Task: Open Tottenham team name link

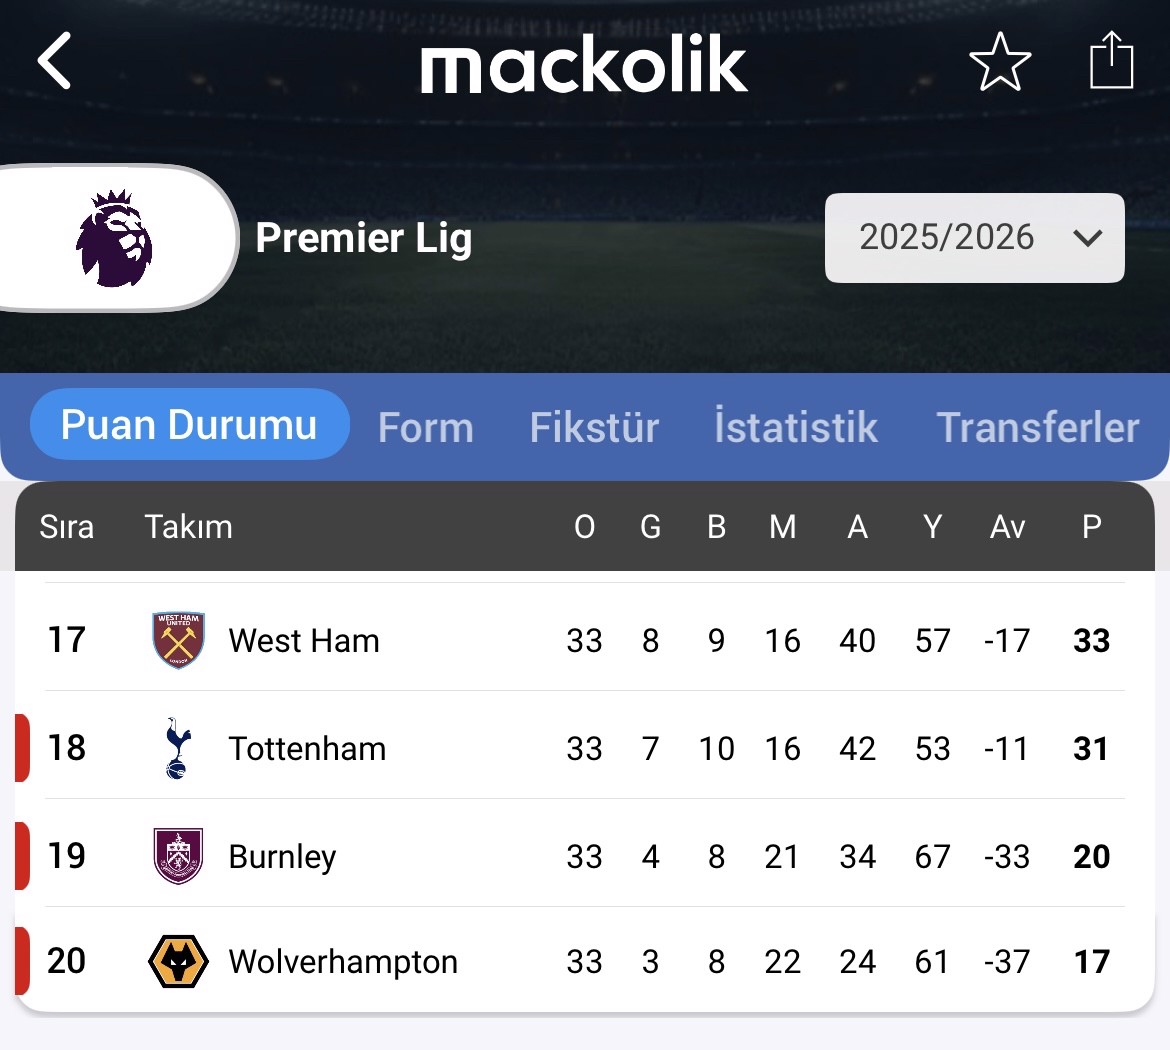Action: pyautogui.click(x=307, y=749)
